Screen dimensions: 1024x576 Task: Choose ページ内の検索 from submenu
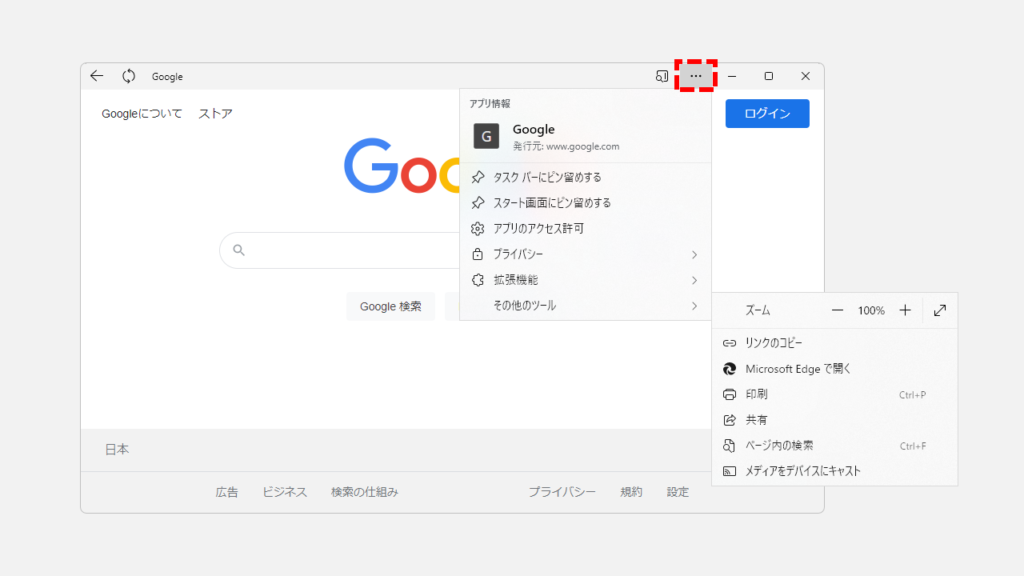(x=835, y=445)
